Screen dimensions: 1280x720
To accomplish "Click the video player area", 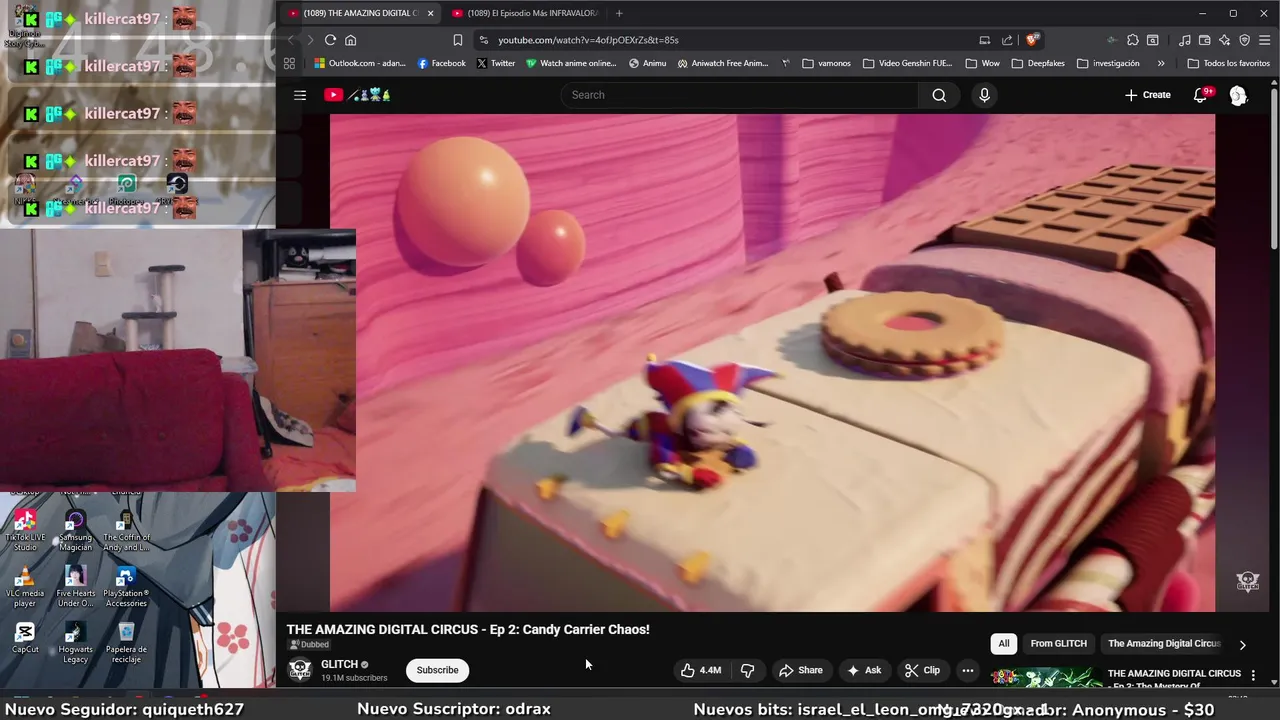I will click(x=772, y=362).
